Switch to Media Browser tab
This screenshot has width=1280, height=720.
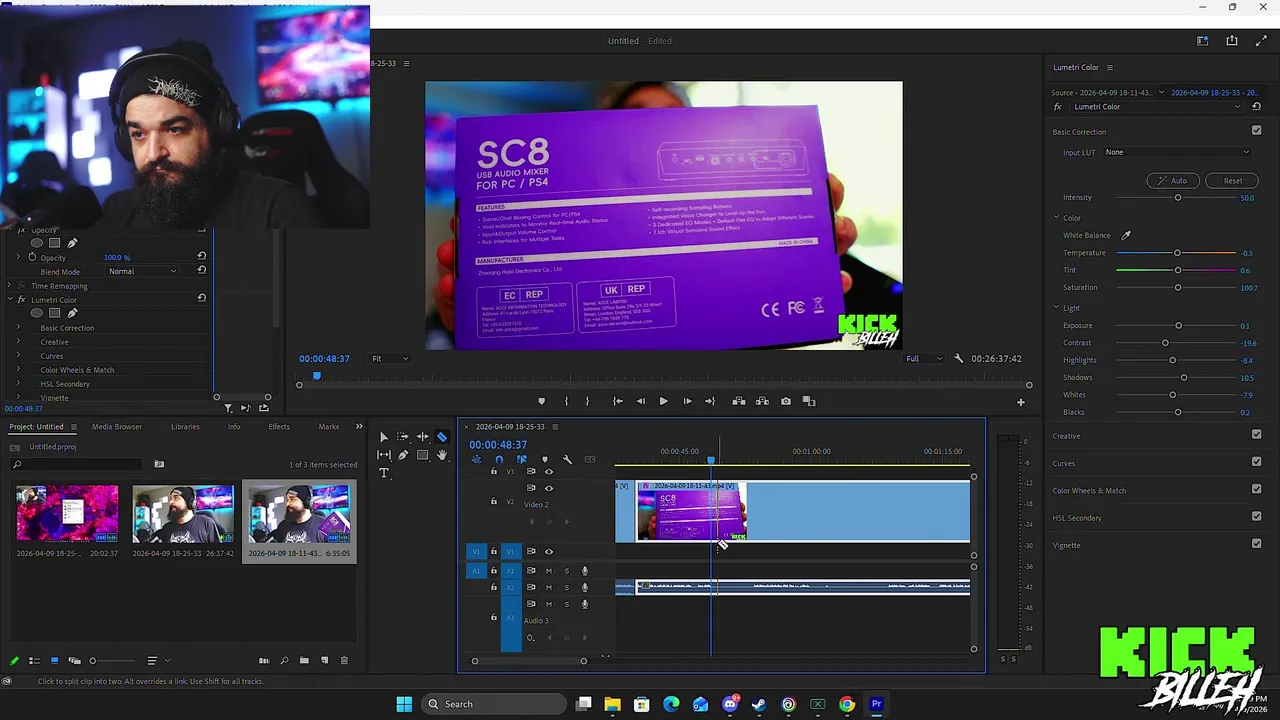pos(117,427)
